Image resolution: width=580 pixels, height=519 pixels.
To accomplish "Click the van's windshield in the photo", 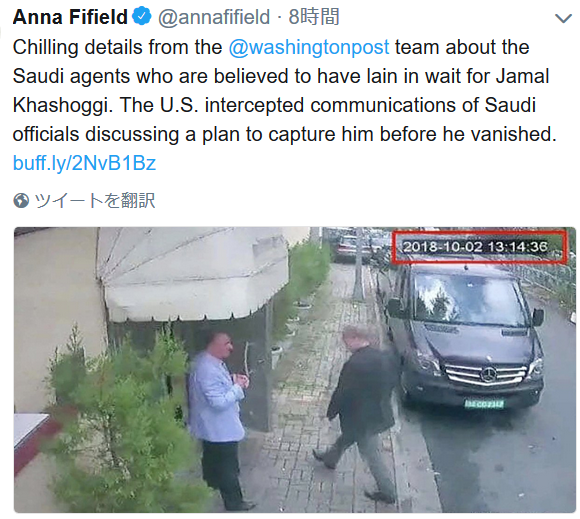I will (x=467, y=300).
